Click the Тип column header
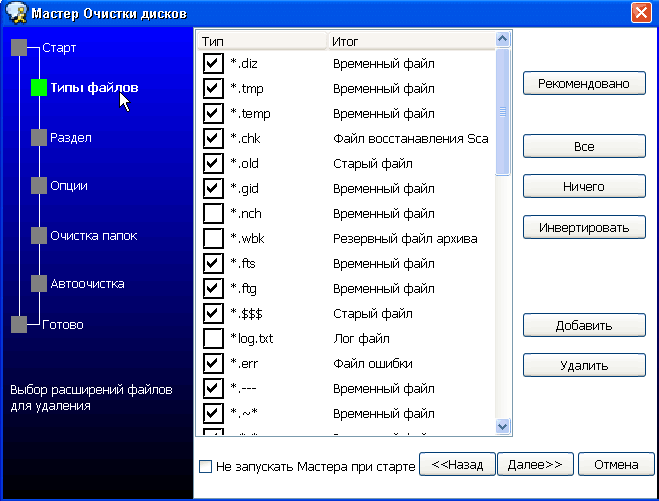The image size is (659, 501). click(x=262, y=41)
